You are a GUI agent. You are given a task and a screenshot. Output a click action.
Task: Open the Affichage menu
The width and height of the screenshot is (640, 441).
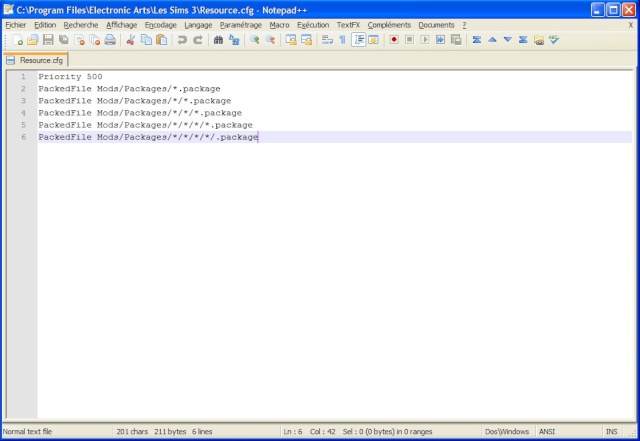tap(122, 25)
